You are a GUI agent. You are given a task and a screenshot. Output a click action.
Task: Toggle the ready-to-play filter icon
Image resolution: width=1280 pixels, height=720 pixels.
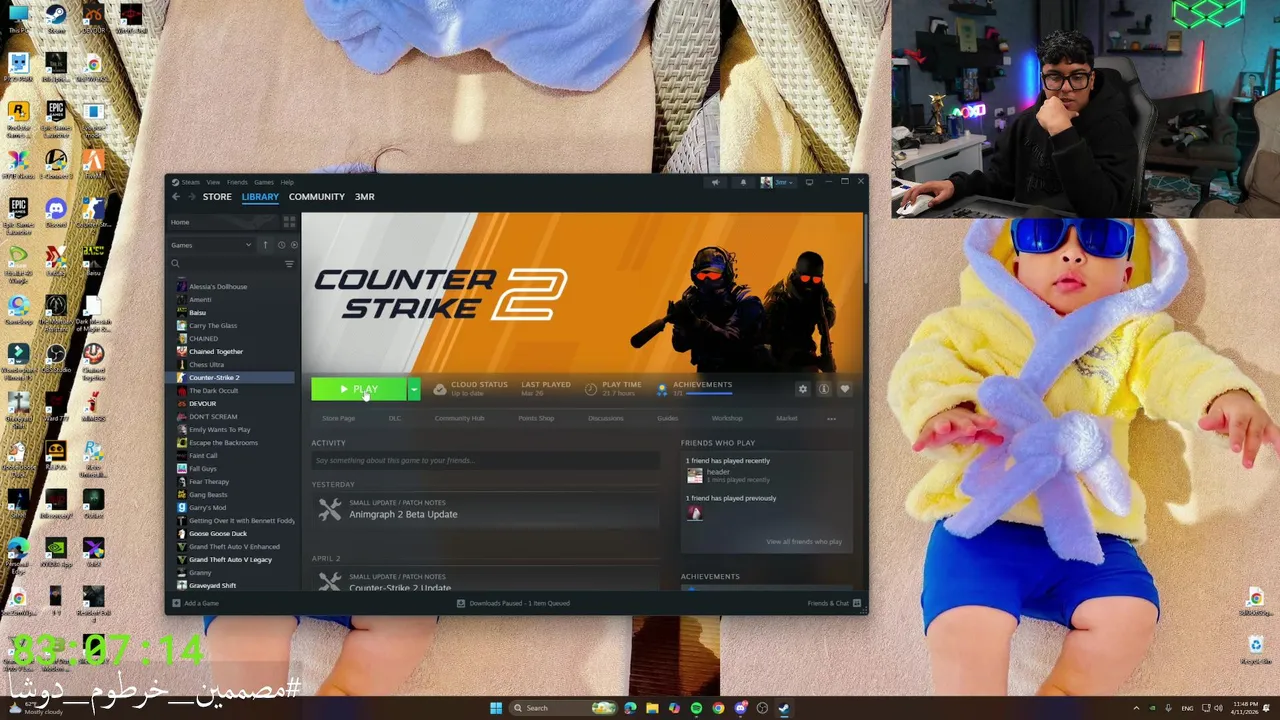(x=293, y=245)
